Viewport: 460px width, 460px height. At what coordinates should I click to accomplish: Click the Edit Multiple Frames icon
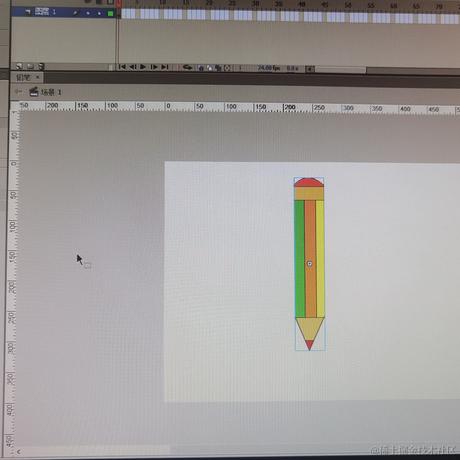[x=218, y=68]
